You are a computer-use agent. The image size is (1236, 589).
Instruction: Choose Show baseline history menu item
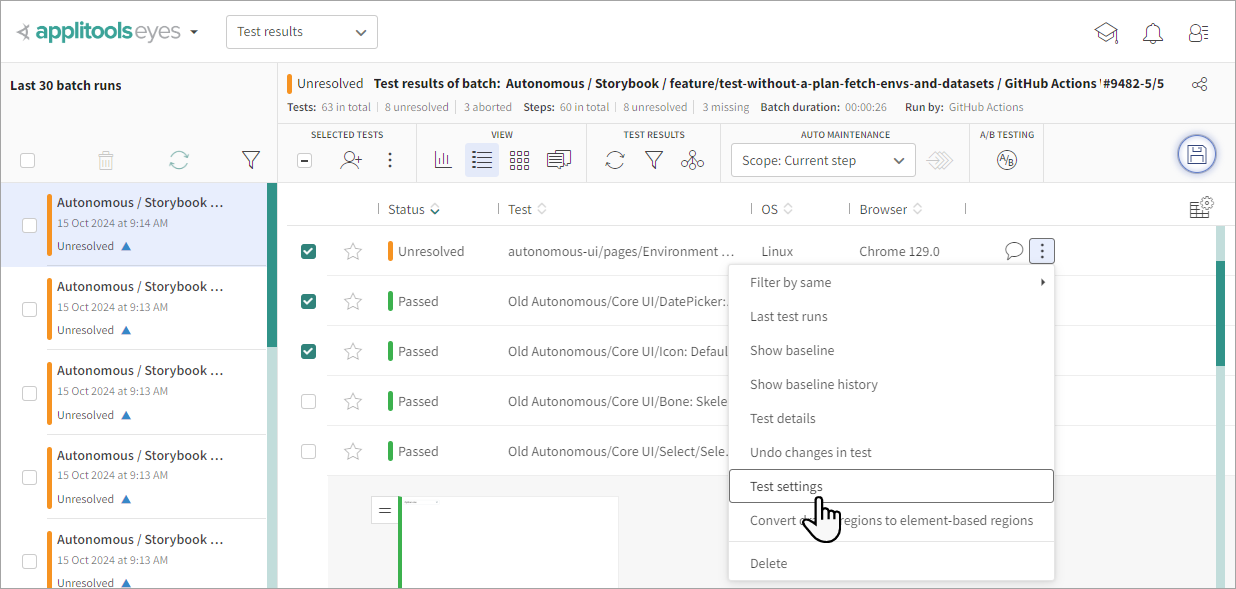pos(813,385)
